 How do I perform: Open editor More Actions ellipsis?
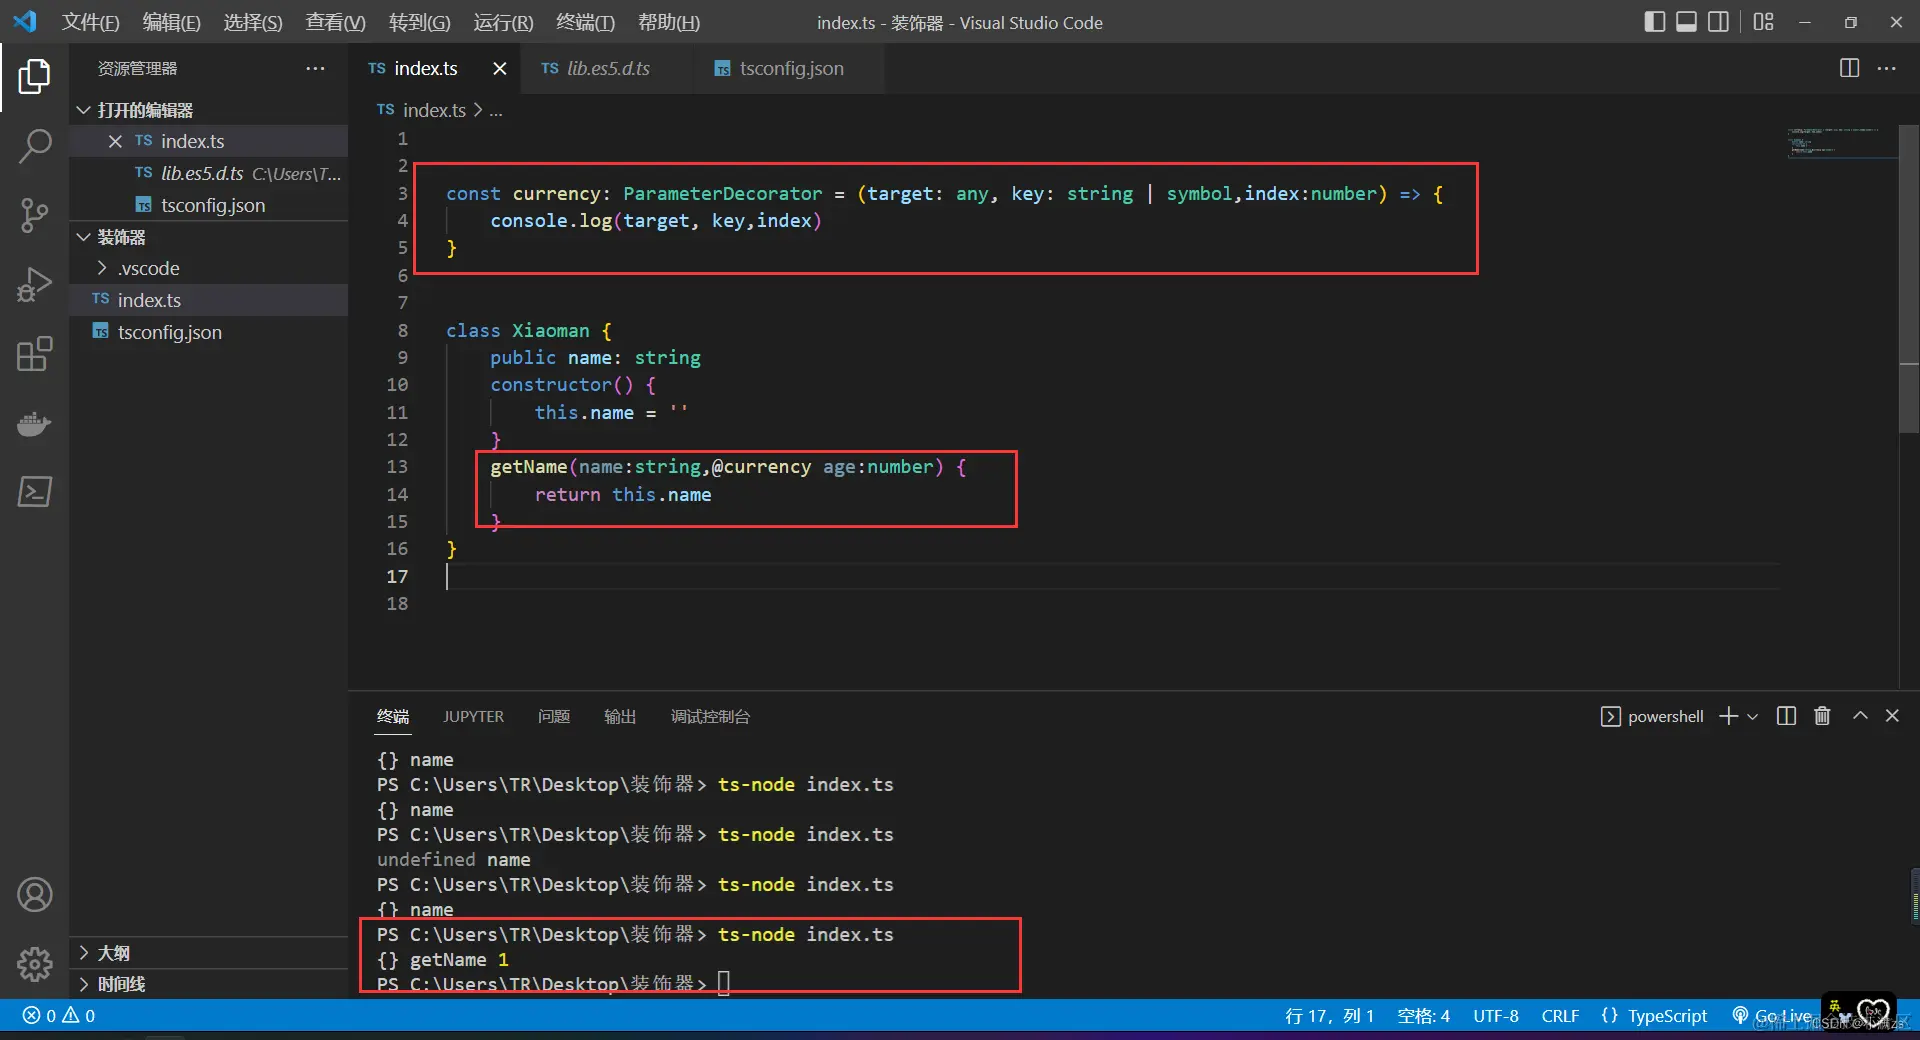[1886, 68]
